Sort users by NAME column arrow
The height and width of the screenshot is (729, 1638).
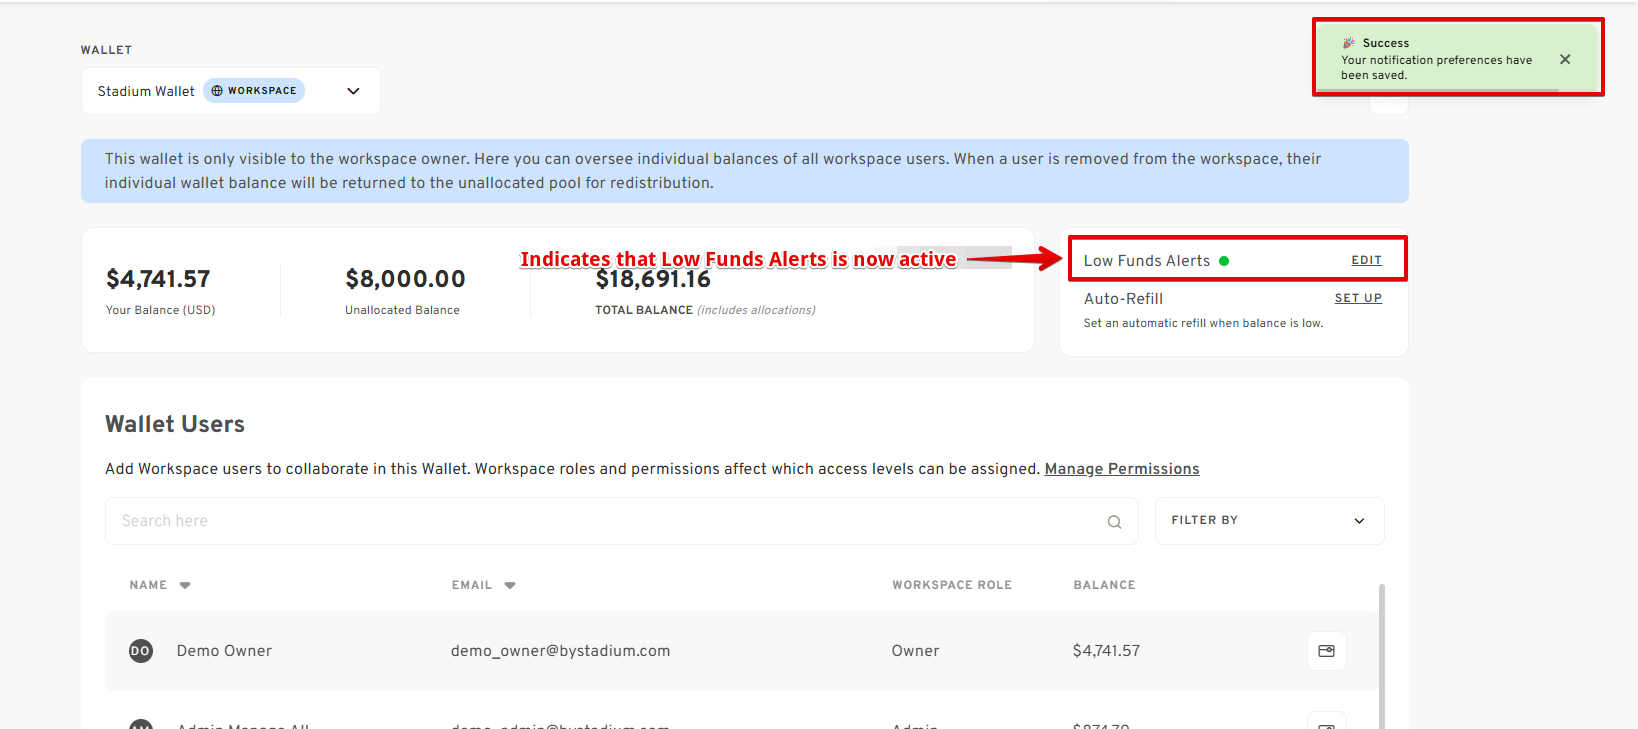pos(185,586)
